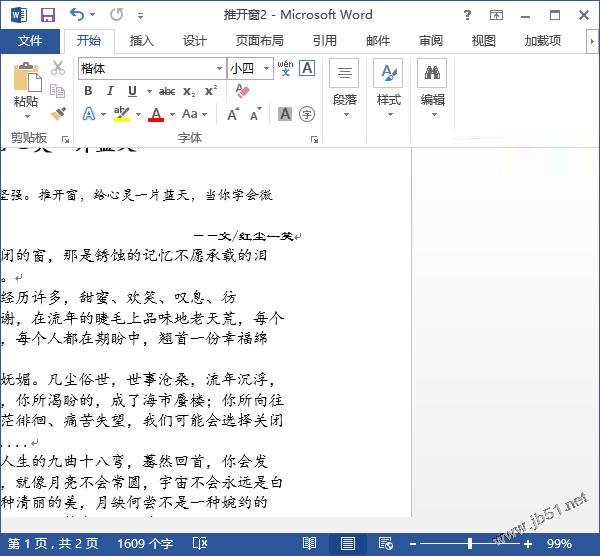Viewport: 600px width, 556px height.
Task: Save the document with the floppy disk icon
Action: [x=48, y=15]
